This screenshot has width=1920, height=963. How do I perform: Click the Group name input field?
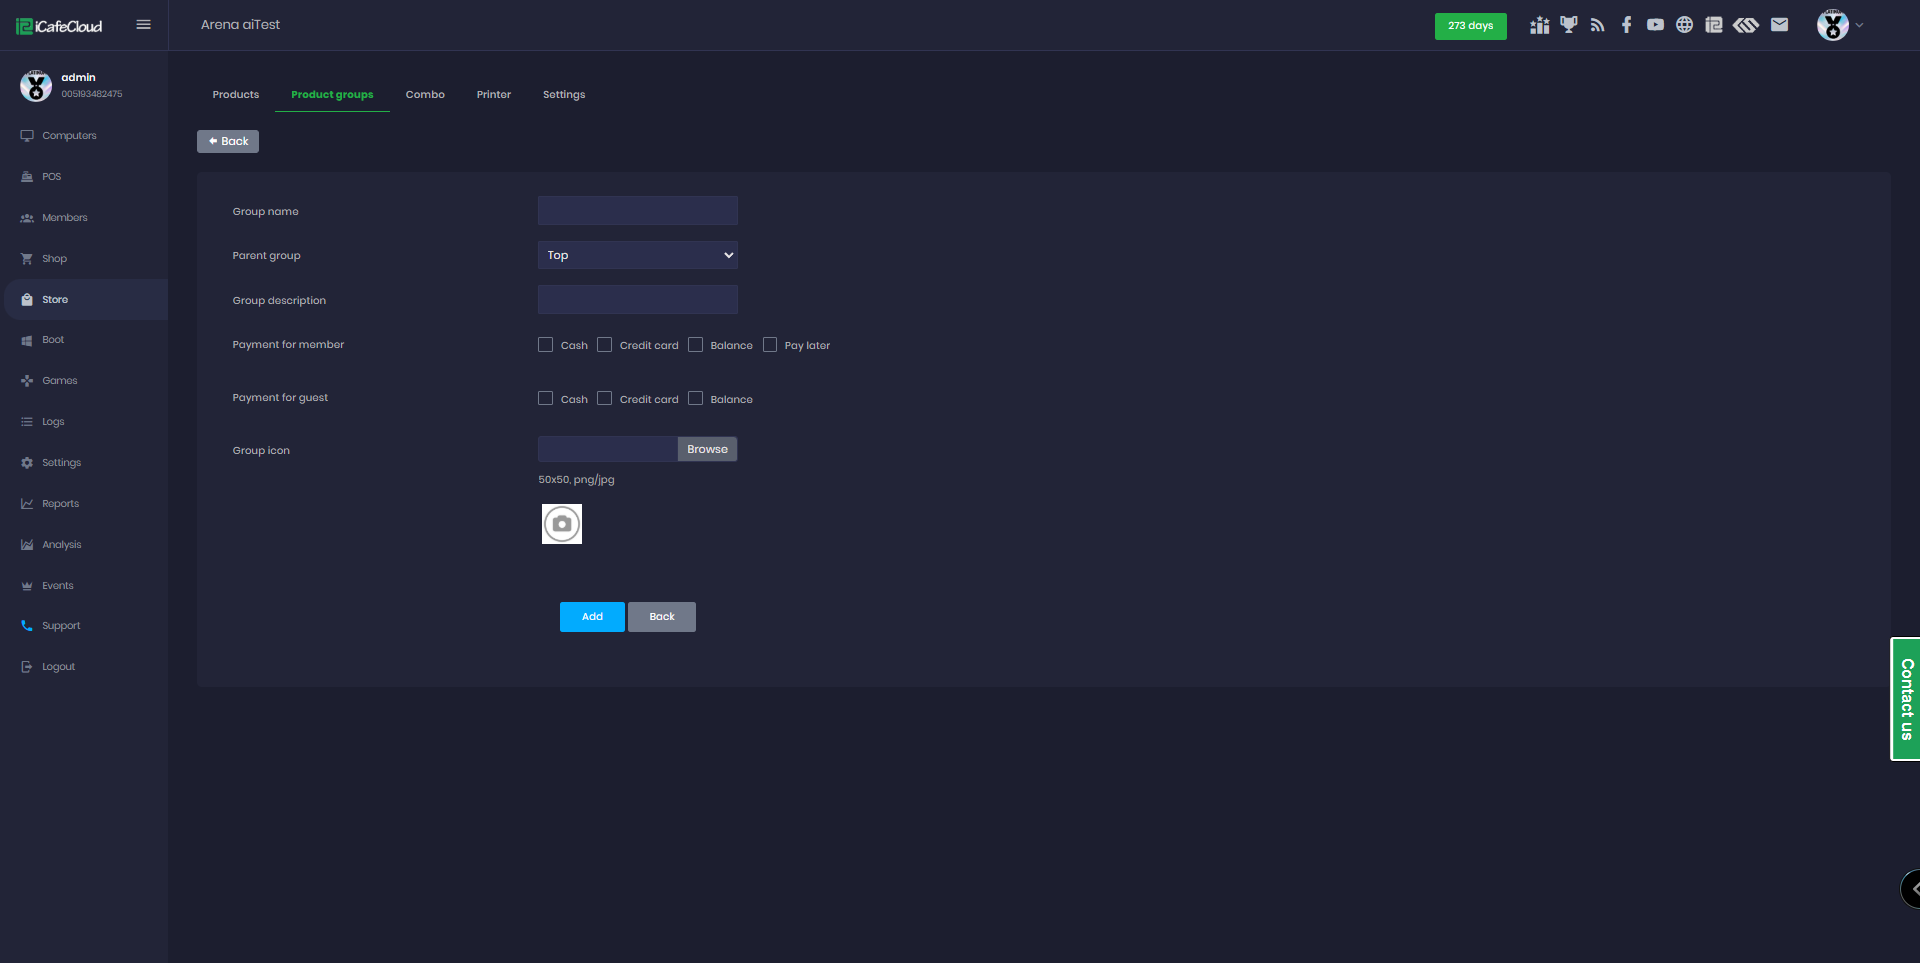637,210
